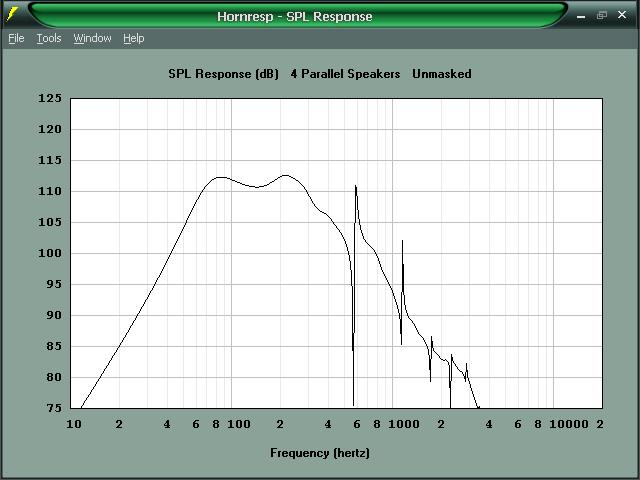Click the 80 value on the dB axis
640x480 pixels.
click(53, 378)
